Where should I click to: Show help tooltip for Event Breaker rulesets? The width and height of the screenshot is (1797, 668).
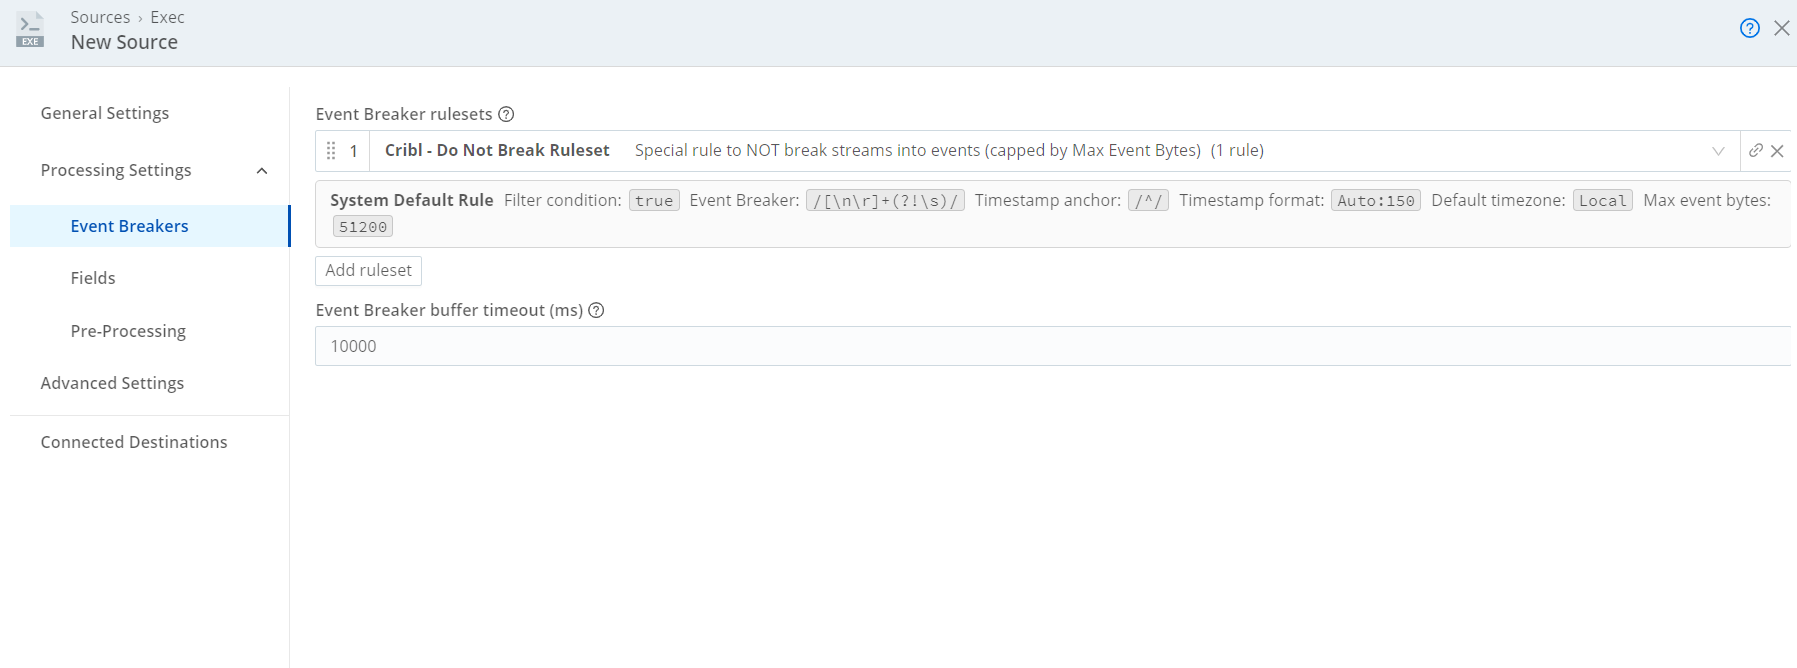point(506,114)
